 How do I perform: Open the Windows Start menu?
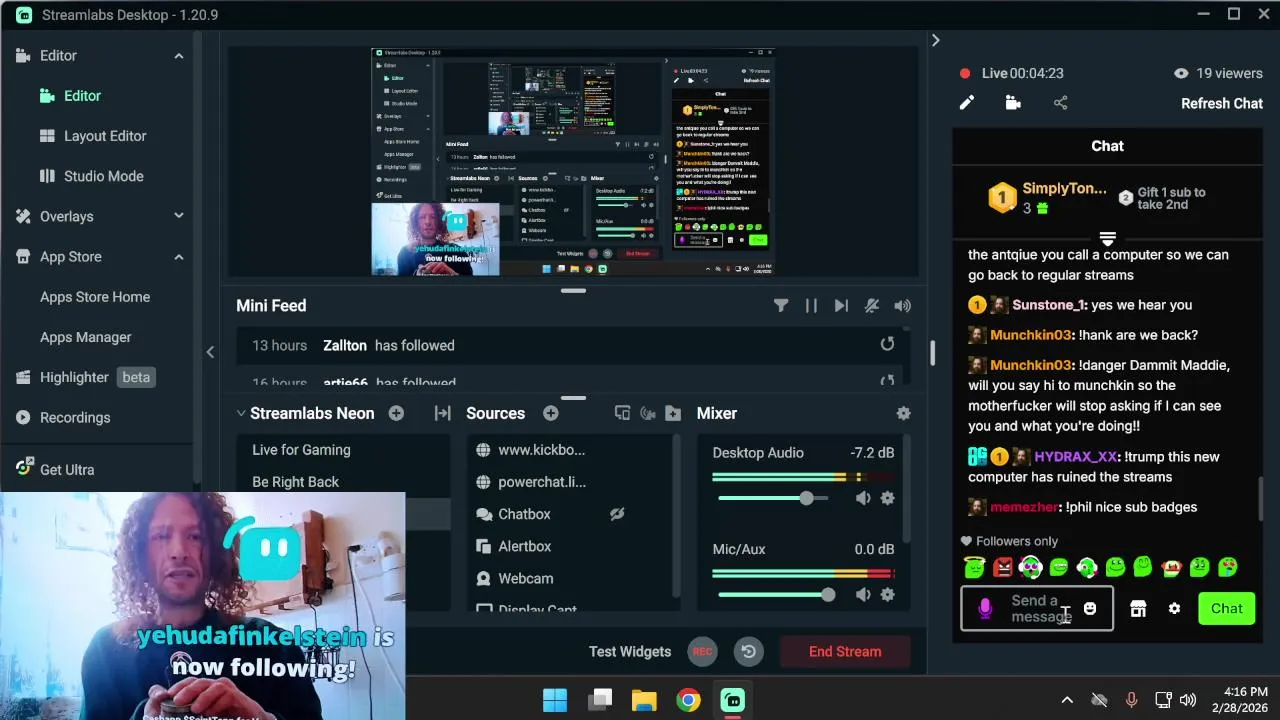555,700
